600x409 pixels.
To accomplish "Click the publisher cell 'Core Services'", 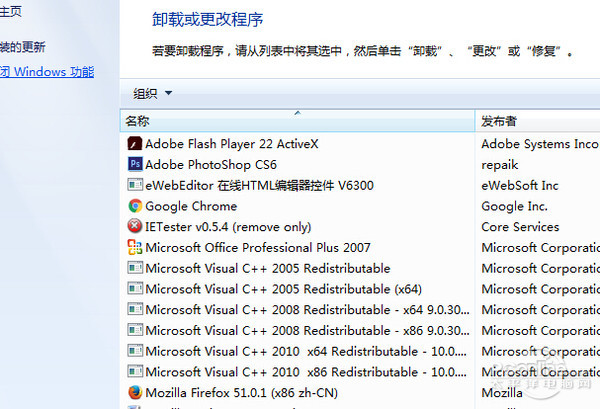I will click(x=520, y=226).
